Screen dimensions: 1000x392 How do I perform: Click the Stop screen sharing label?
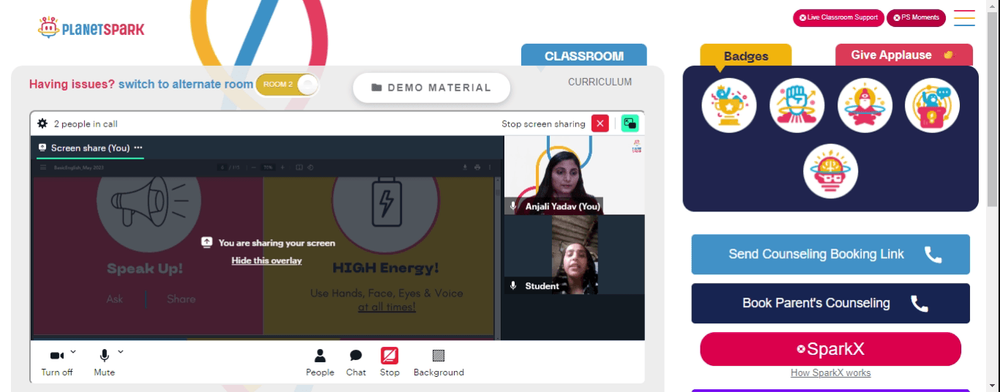tap(543, 124)
